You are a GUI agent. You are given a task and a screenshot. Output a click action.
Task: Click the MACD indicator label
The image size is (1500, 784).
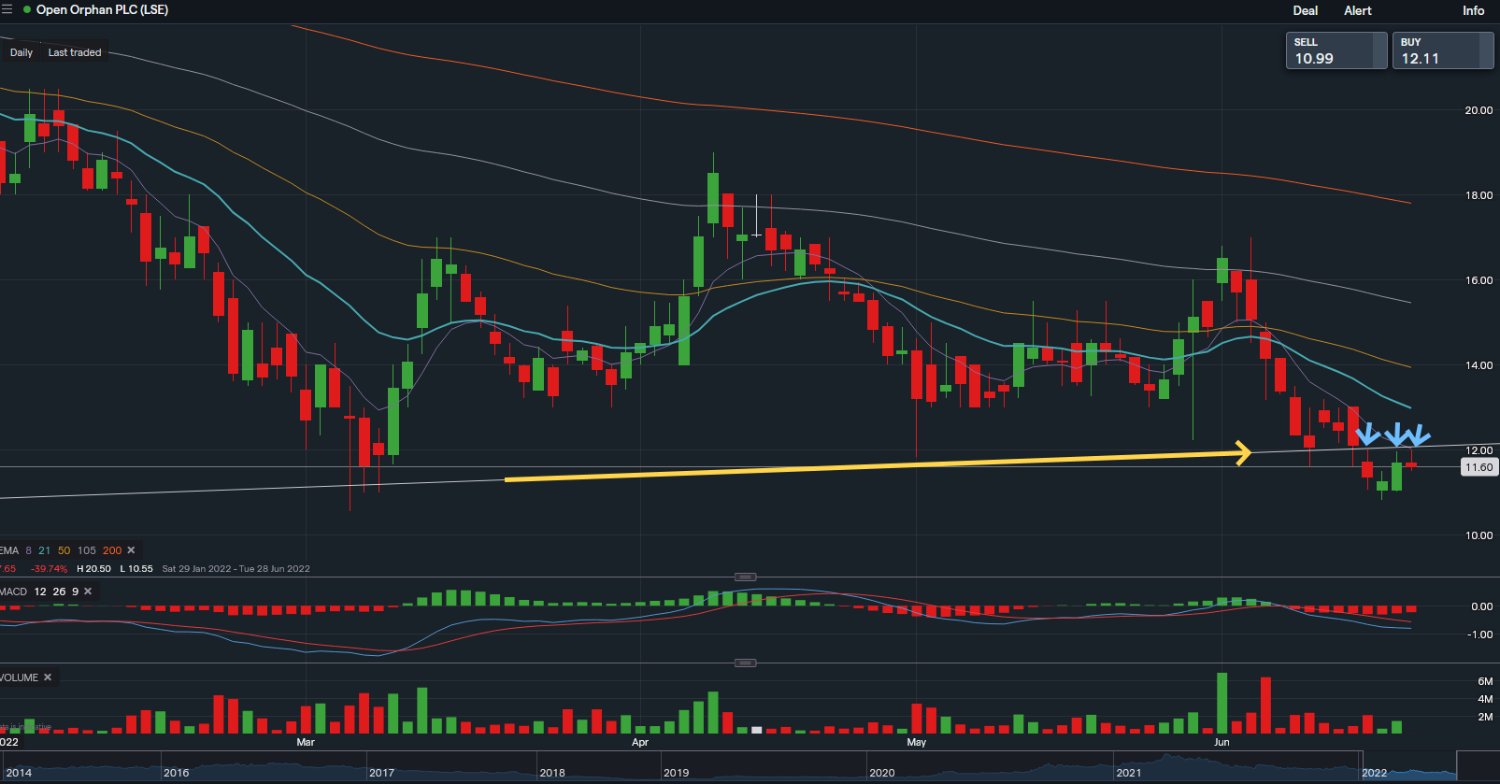pos(13,591)
